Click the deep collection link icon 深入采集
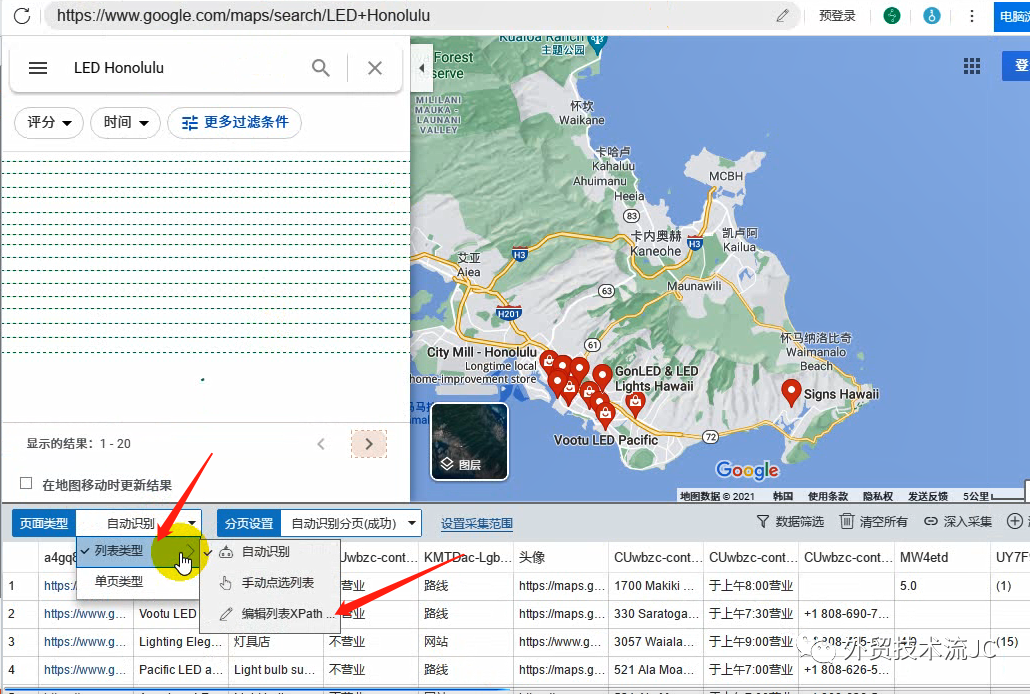1030x694 pixels. tap(930, 522)
